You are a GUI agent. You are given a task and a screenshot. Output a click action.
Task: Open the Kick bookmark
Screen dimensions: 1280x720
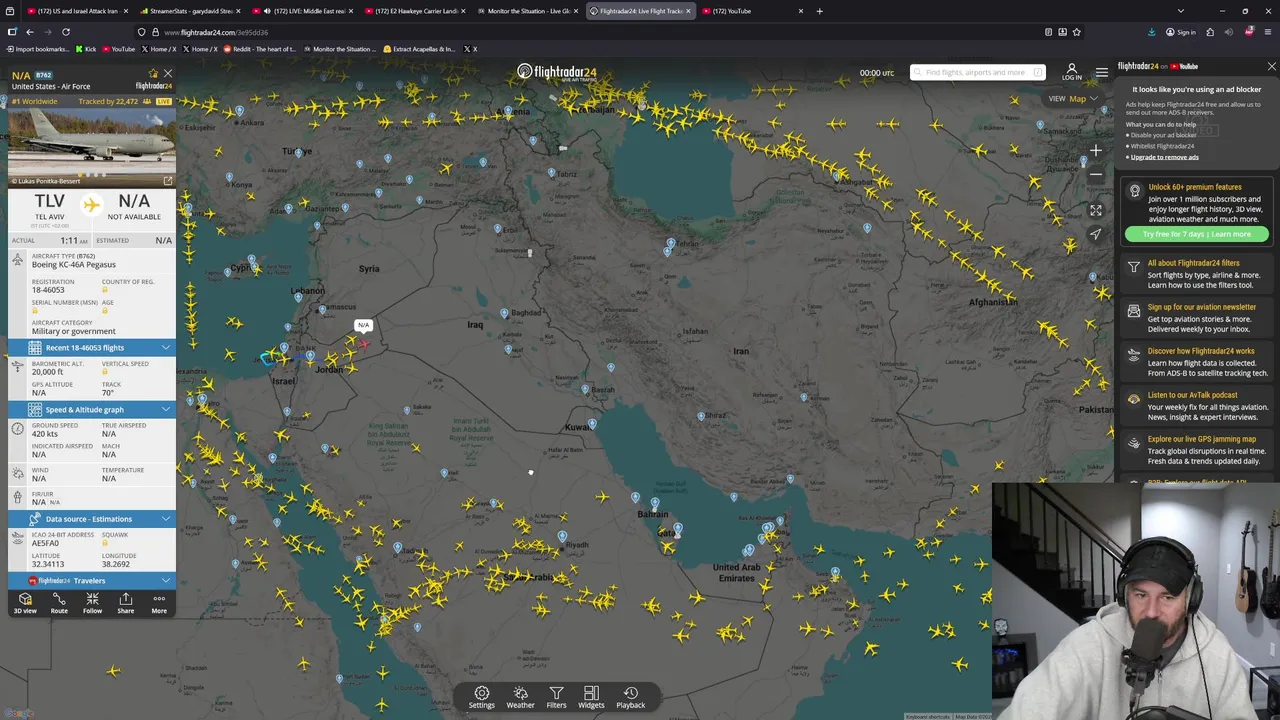click(x=86, y=49)
